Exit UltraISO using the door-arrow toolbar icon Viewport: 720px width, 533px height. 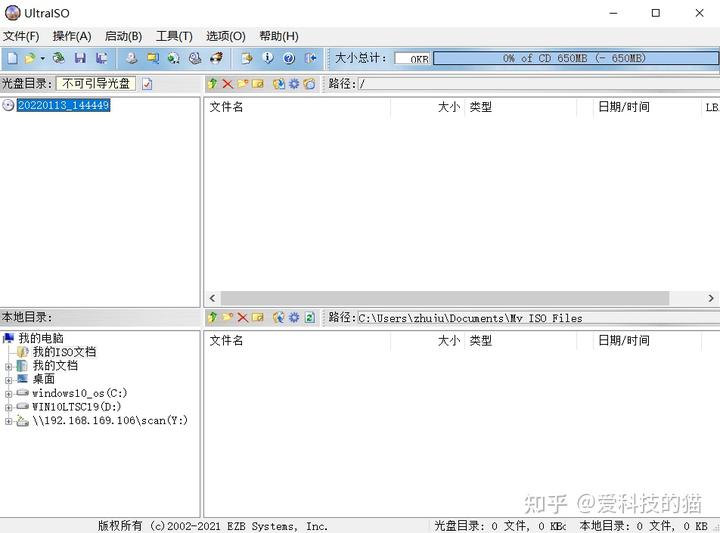coord(310,58)
